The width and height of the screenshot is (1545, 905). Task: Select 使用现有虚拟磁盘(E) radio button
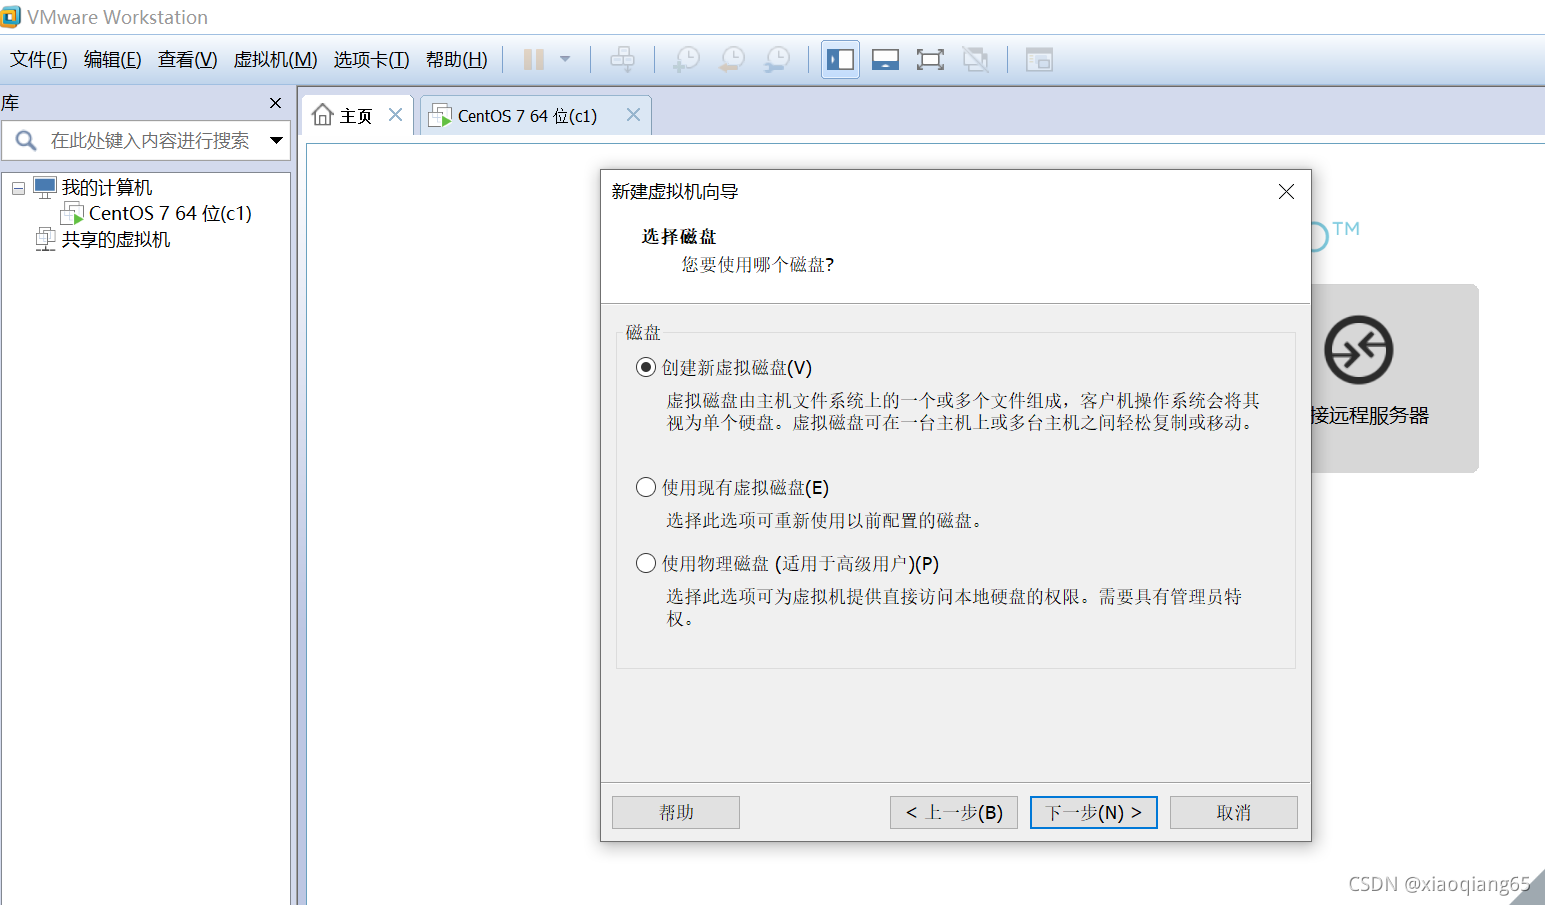[646, 487]
